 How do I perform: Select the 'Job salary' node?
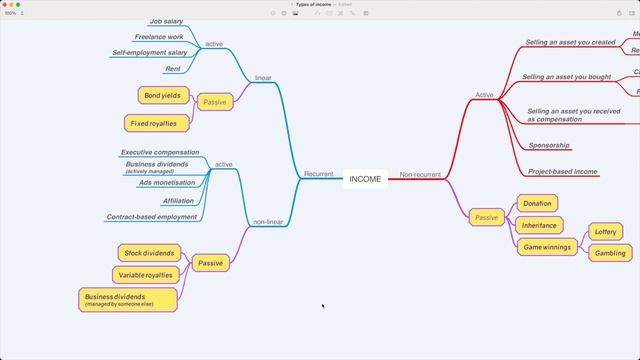click(x=167, y=21)
